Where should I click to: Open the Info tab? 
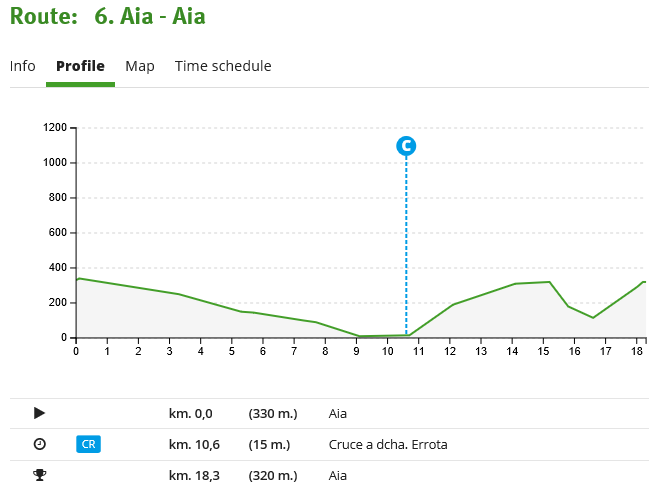[23, 66]
